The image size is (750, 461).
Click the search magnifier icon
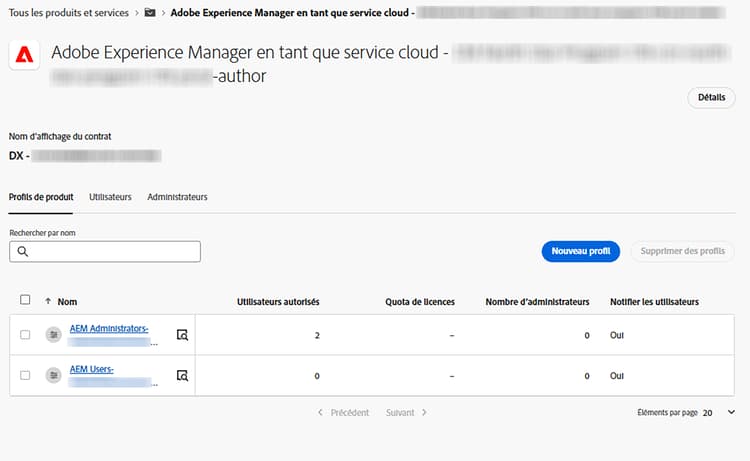[22, 252]
